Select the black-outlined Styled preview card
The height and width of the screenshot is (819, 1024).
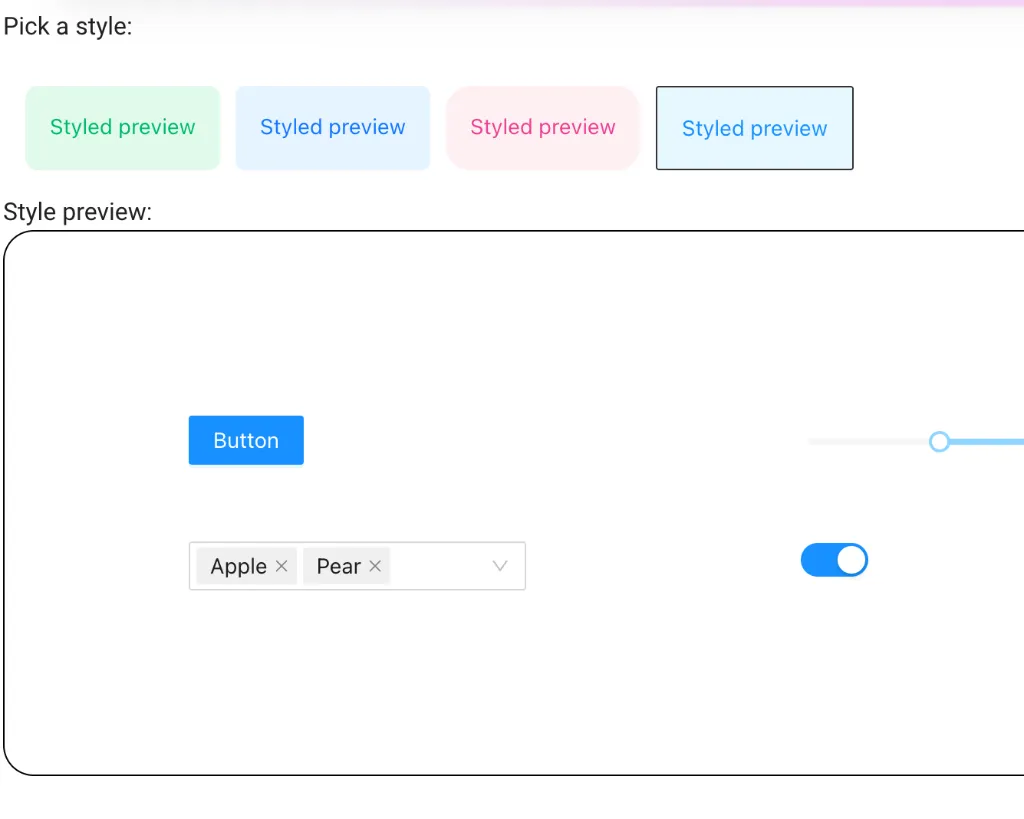pyautogui.click(x=754, y=128)
